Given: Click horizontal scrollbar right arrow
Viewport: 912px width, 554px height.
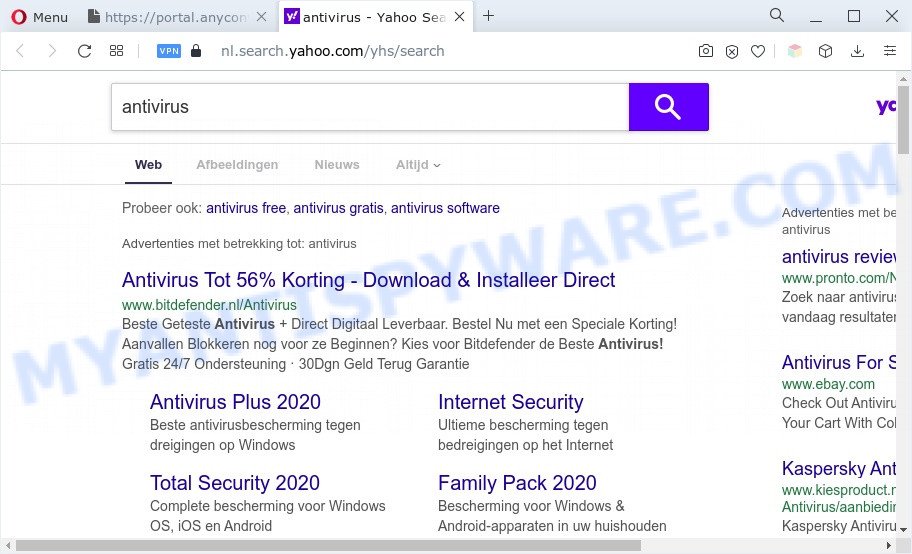Looking at the screenshot, I should pyautogui.click(x=889, y=546).
